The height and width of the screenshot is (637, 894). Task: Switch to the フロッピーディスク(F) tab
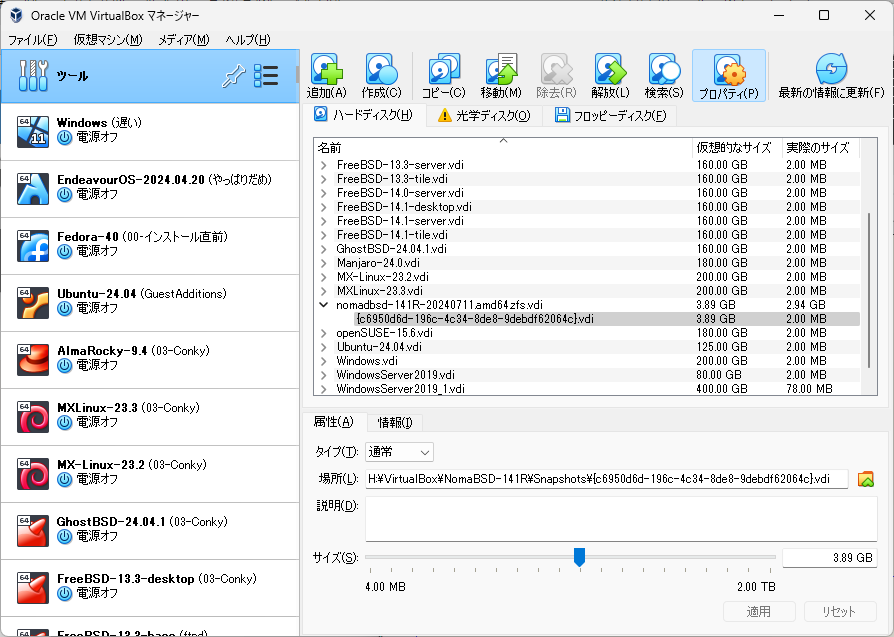[611, 116]
